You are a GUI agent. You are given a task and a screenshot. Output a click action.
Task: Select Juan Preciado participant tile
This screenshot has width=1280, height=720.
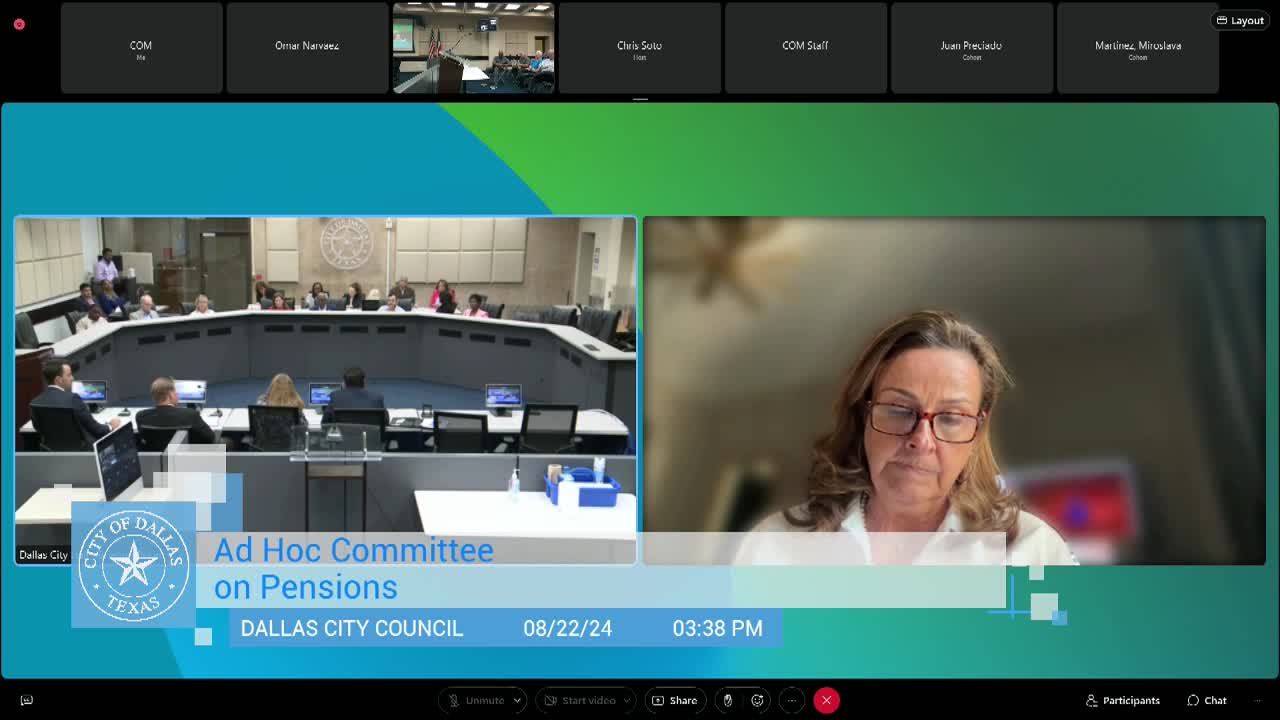click(971, 48)
